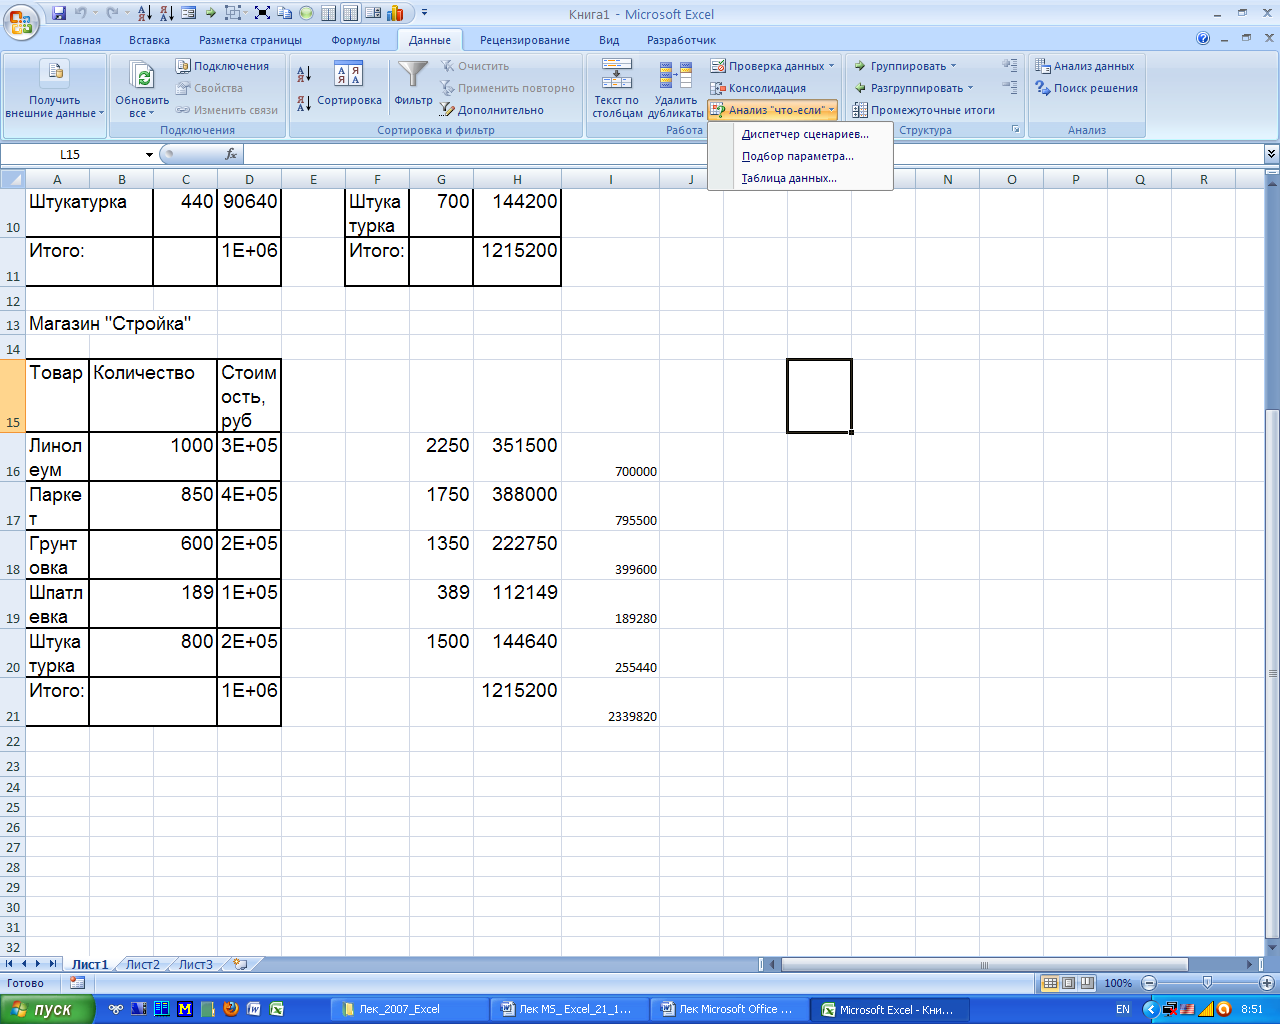Open Анализ данных

click(x=1084, y=66)
